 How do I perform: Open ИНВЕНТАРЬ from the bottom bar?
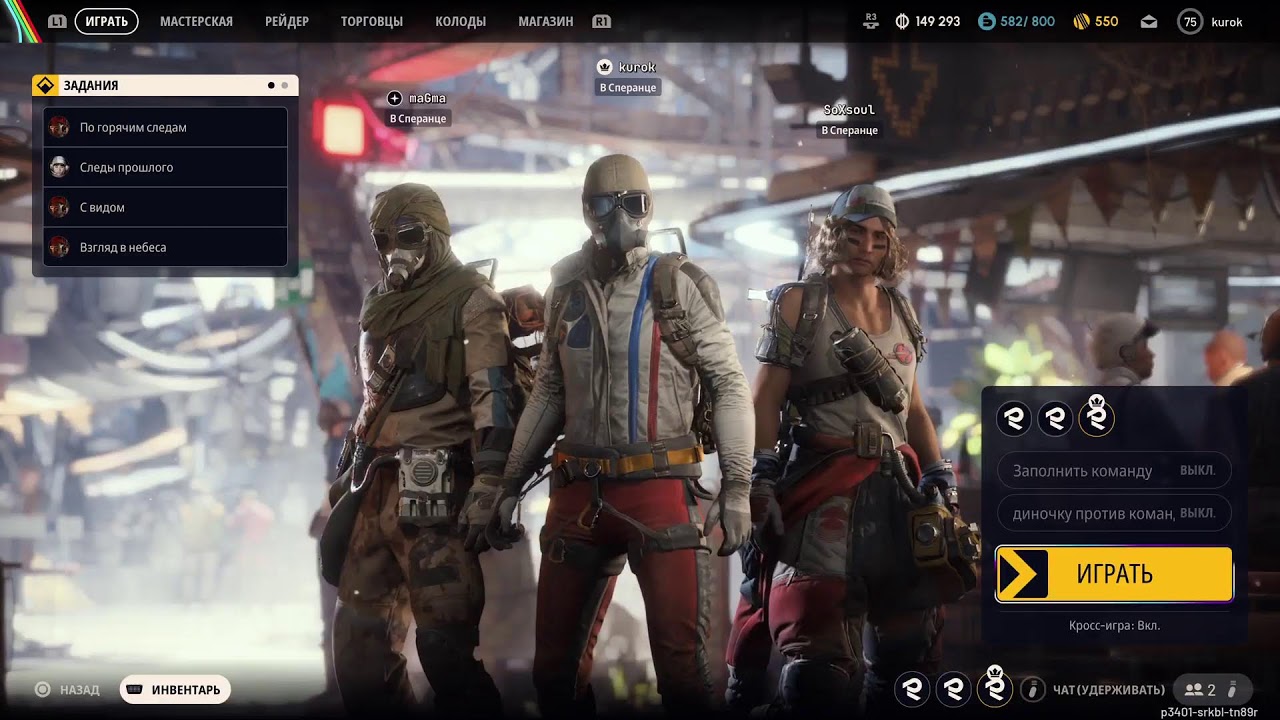pos(175,689)
